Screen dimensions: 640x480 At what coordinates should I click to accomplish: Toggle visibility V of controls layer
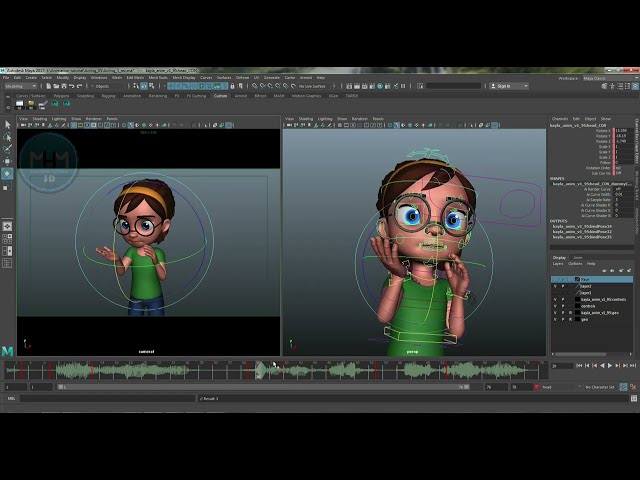pos(555,306)
